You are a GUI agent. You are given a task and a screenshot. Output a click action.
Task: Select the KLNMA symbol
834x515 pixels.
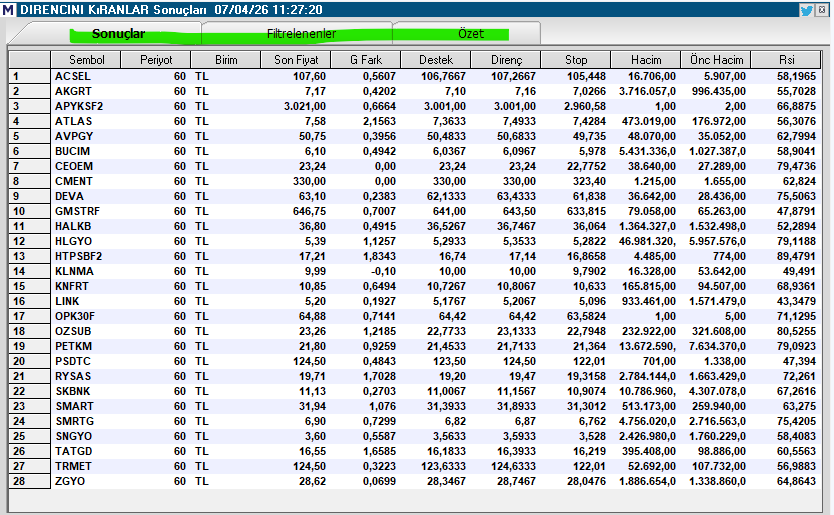74,271
